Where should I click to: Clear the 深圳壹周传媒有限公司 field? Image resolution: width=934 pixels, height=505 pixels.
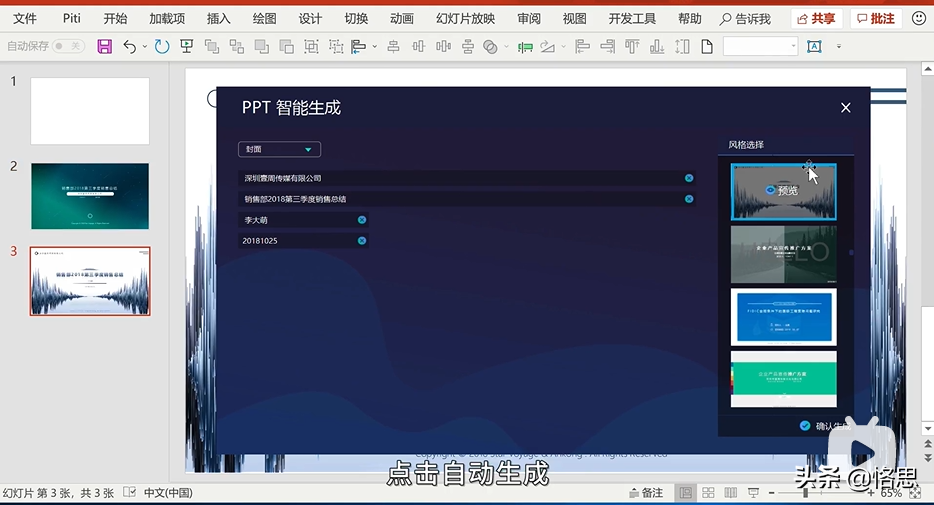pyautogui.click(x=689, y=178)
